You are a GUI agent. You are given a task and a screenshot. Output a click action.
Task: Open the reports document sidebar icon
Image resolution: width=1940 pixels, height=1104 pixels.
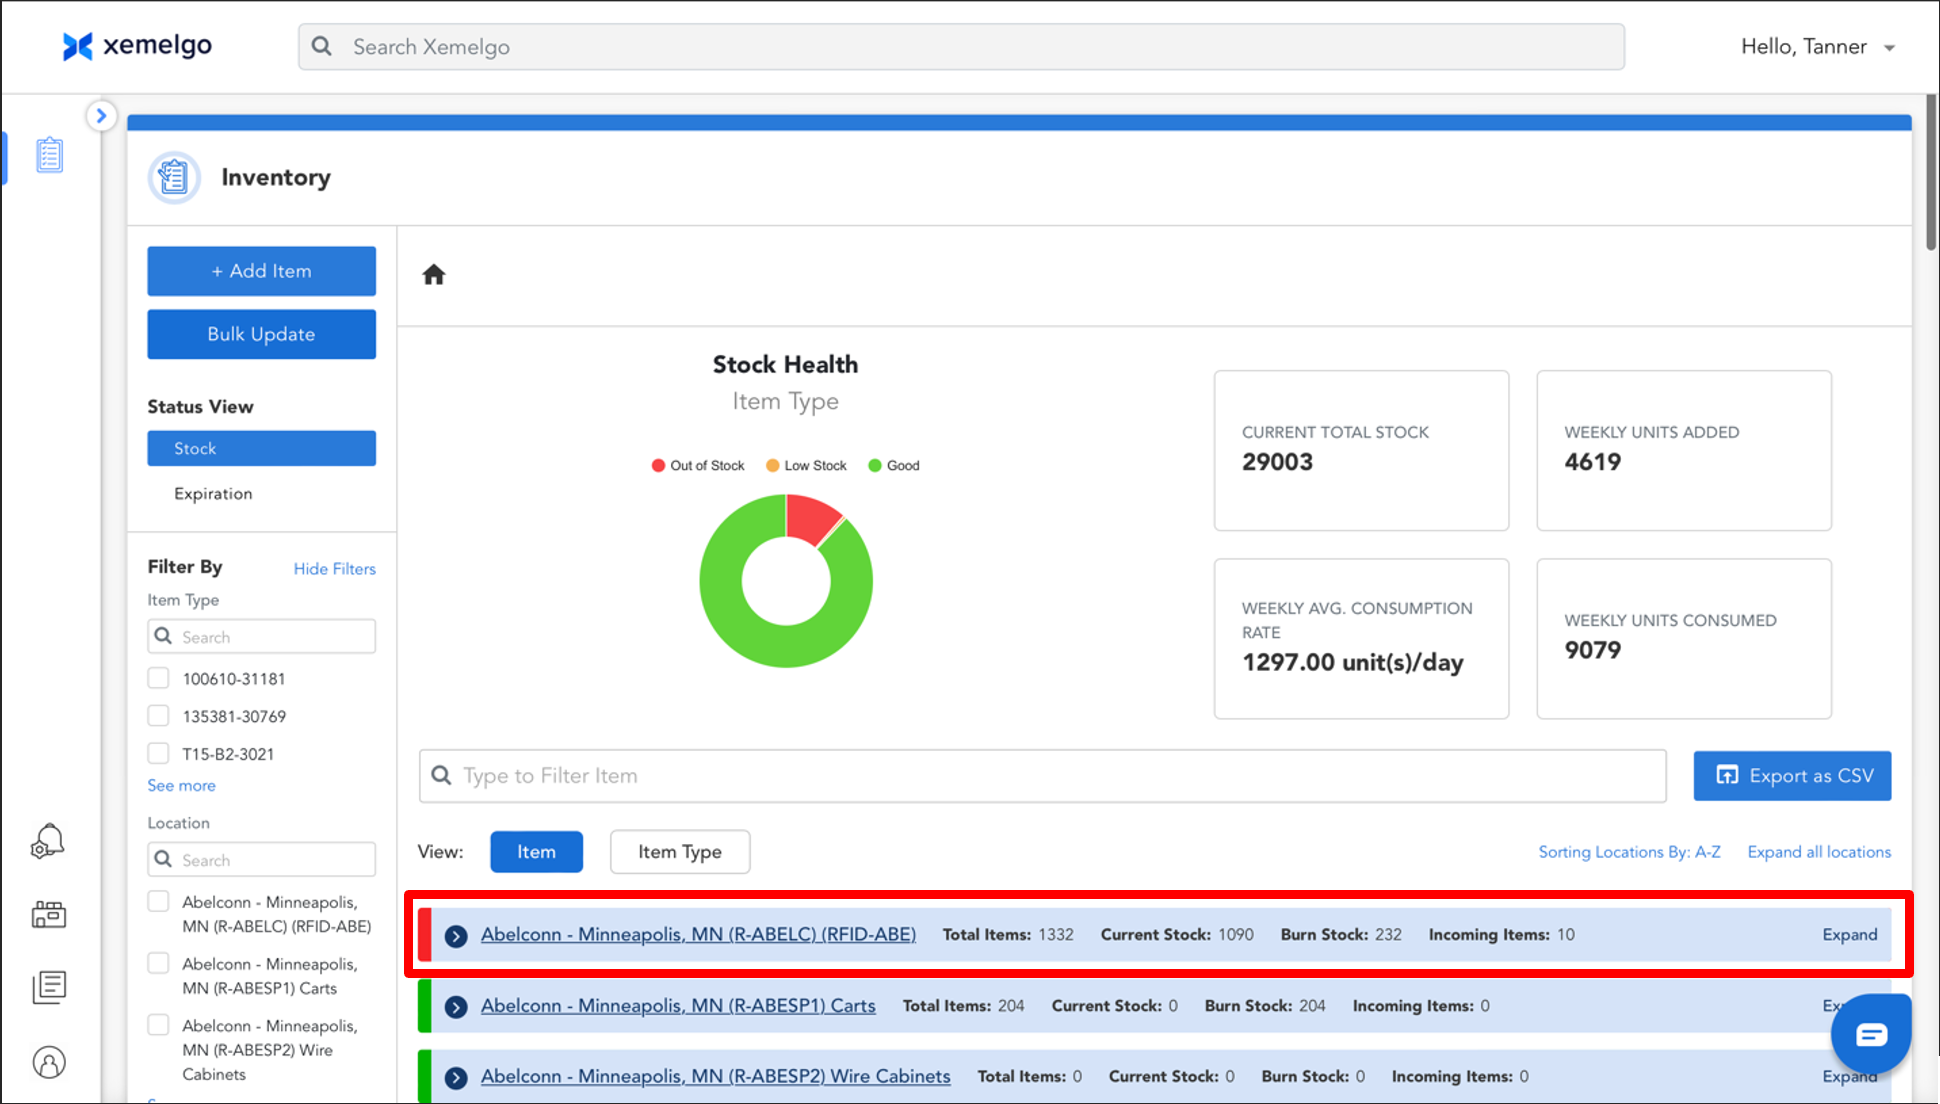[x=49, y=988]
